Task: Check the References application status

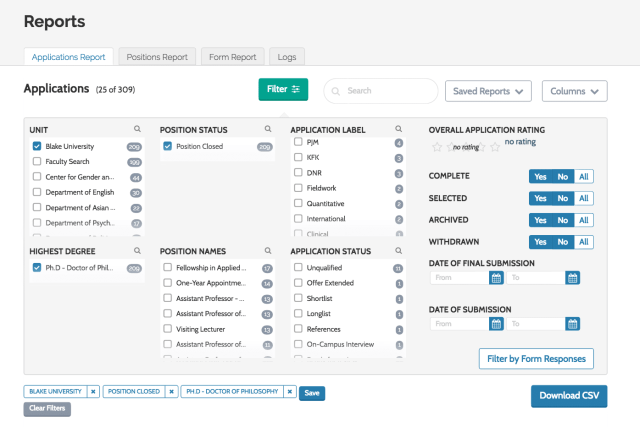Action: click(298, 329)
